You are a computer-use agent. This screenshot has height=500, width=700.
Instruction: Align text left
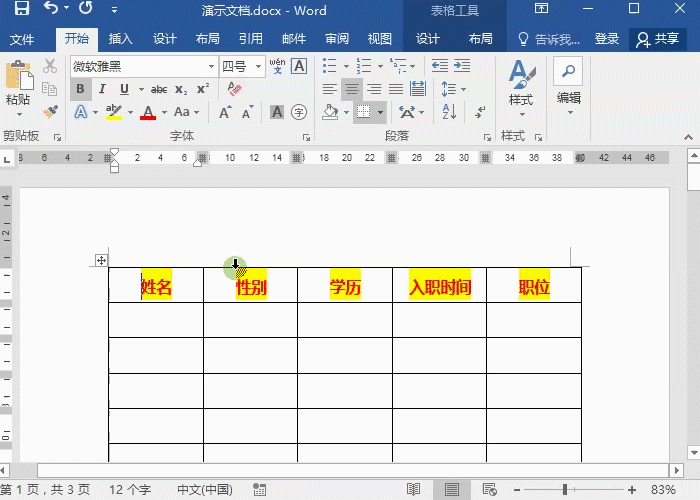(x=329, y=89)
